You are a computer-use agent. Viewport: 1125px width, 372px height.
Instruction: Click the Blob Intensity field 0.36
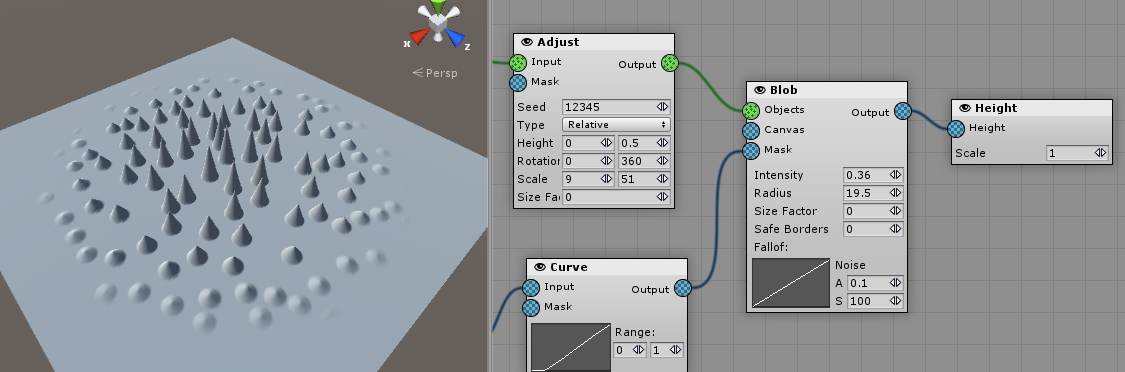point(873,175)
